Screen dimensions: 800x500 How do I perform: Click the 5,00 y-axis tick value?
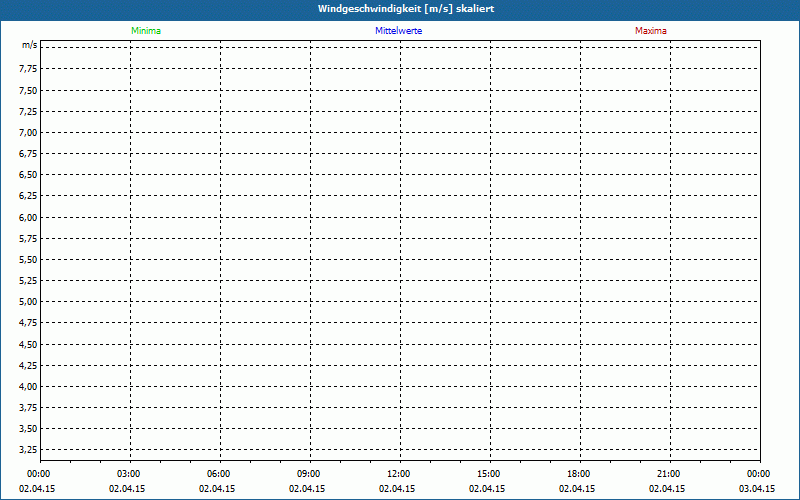(28, 301)
